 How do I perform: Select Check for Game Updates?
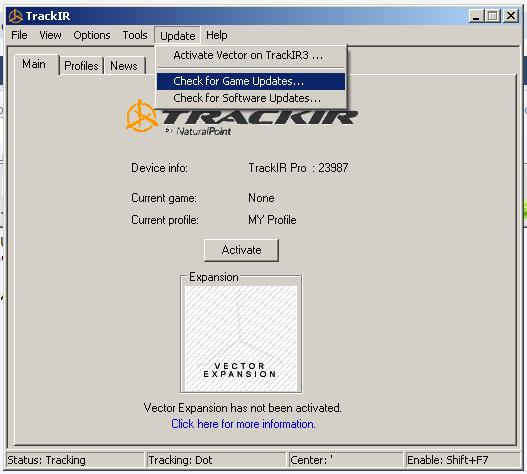251,81
